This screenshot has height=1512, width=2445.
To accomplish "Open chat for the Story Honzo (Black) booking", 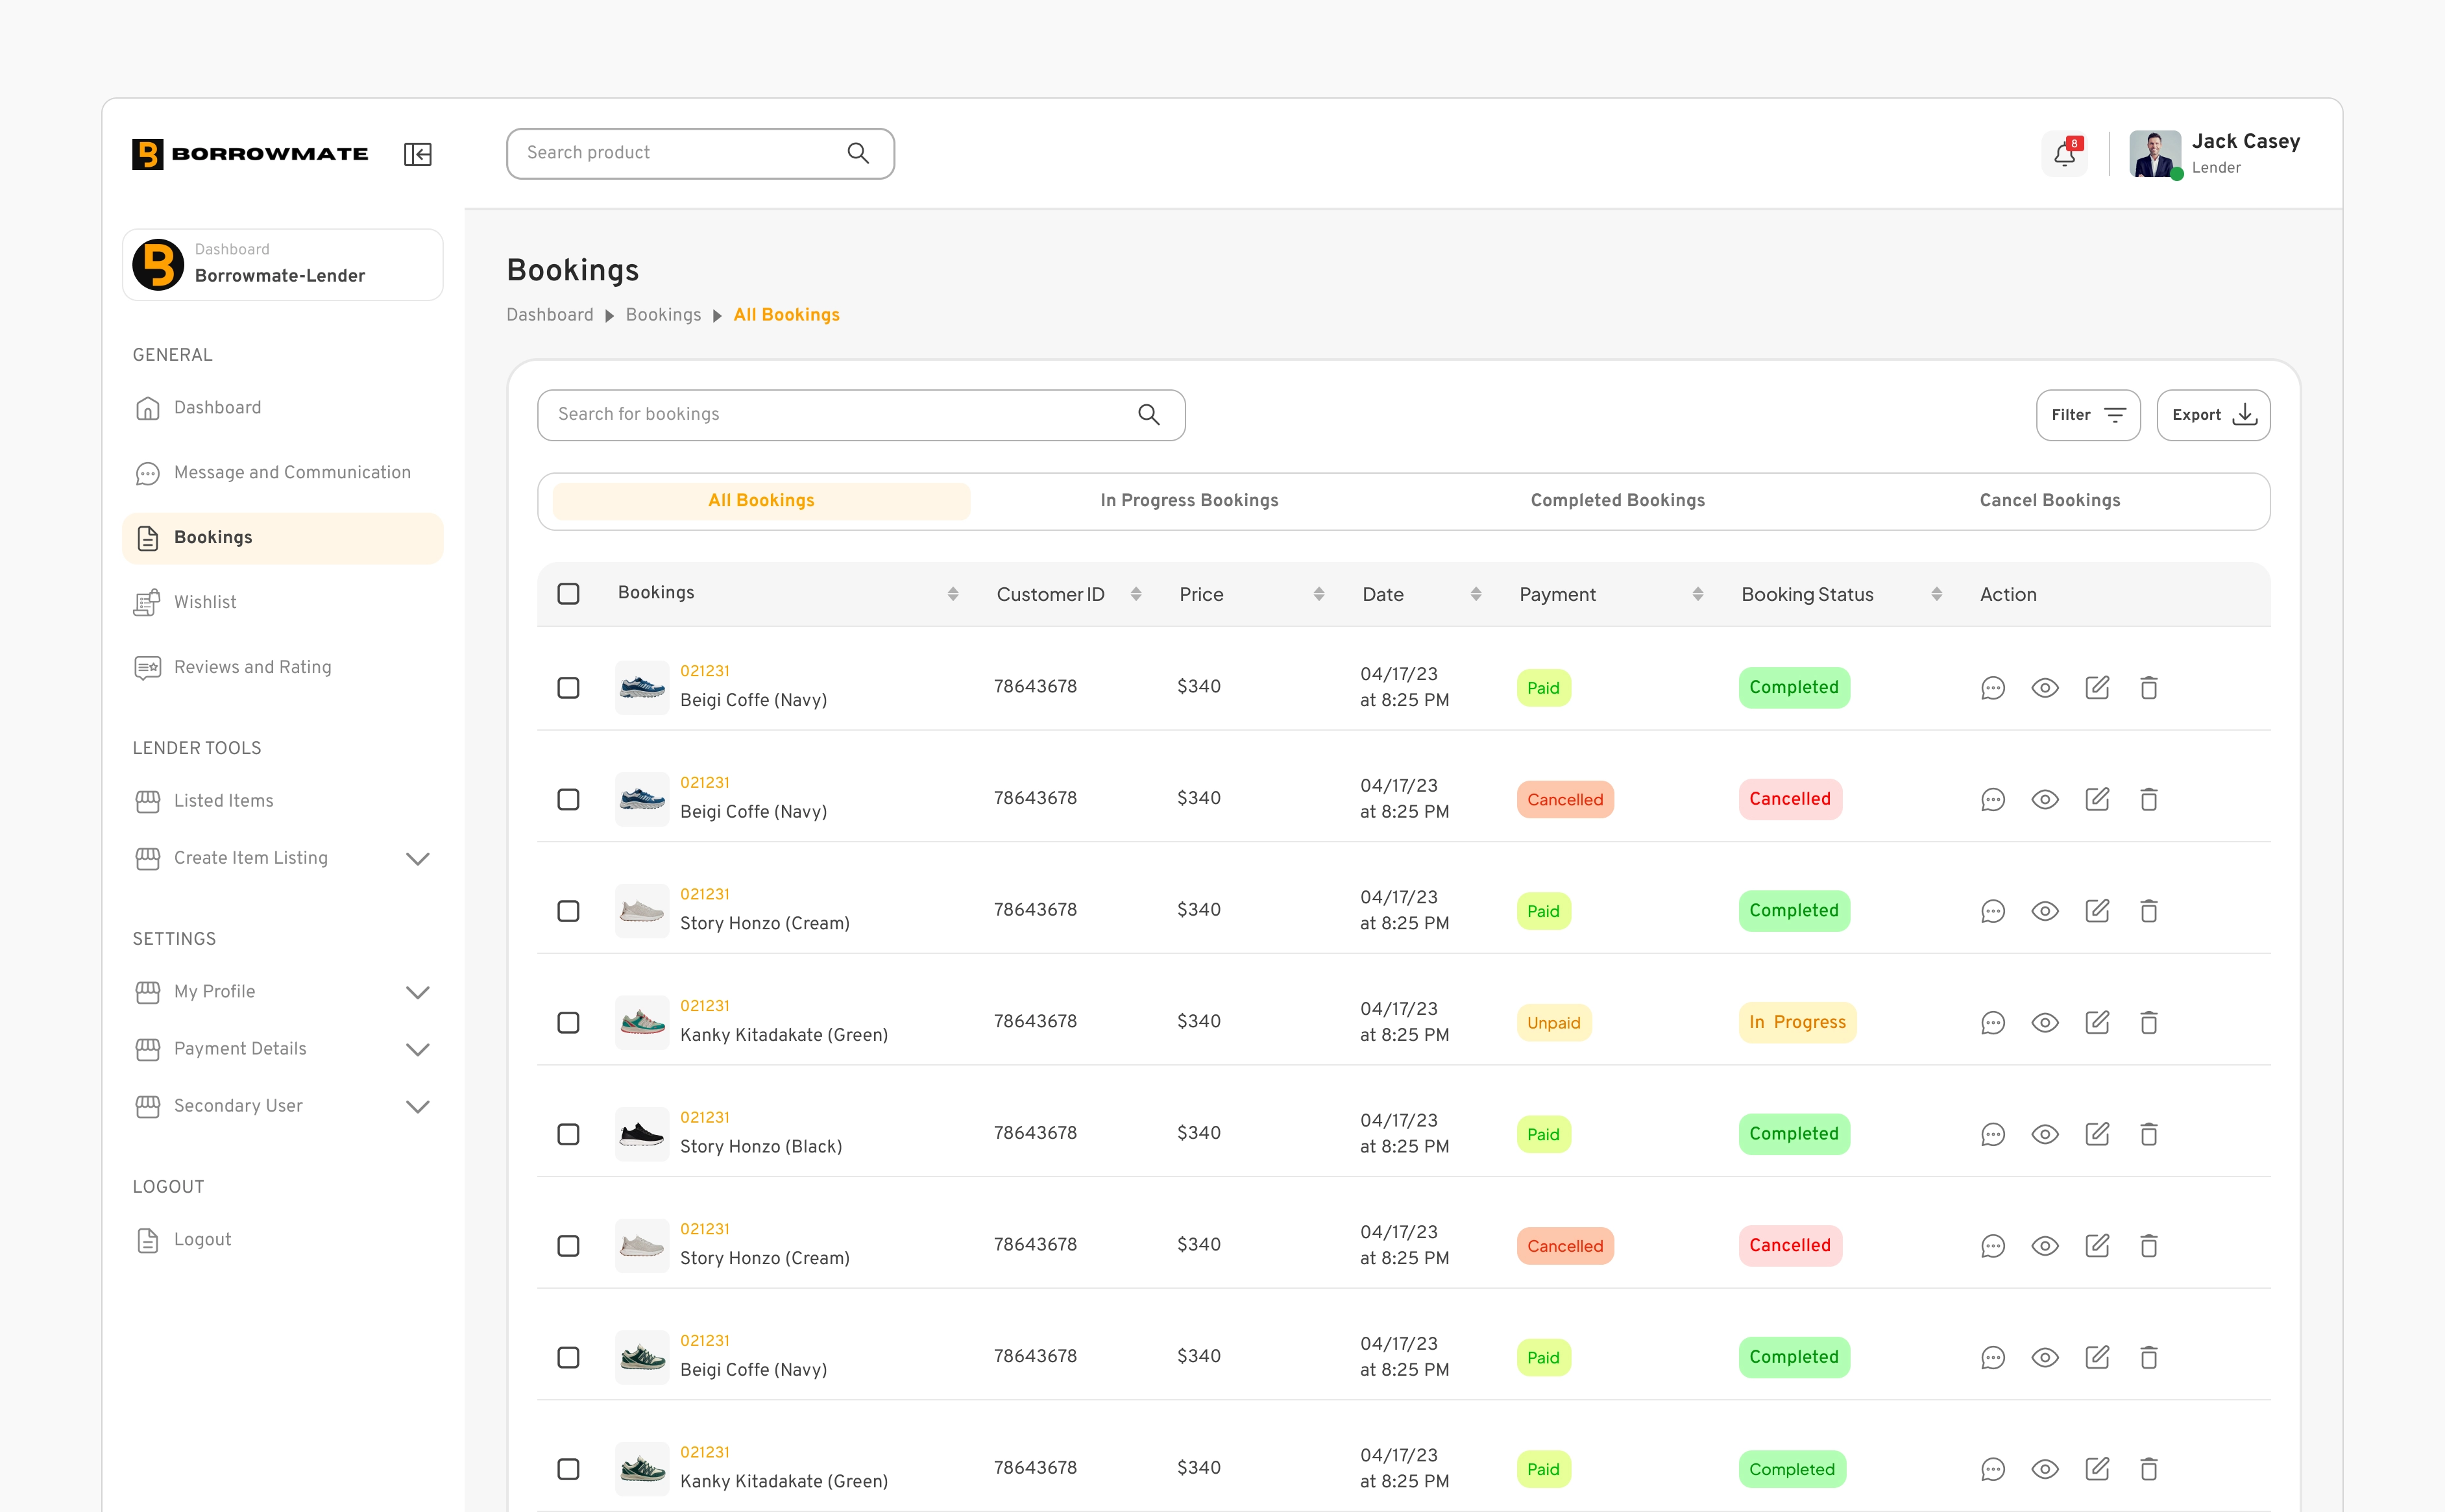I will pyautogui.click(x=1993, y=1134).
